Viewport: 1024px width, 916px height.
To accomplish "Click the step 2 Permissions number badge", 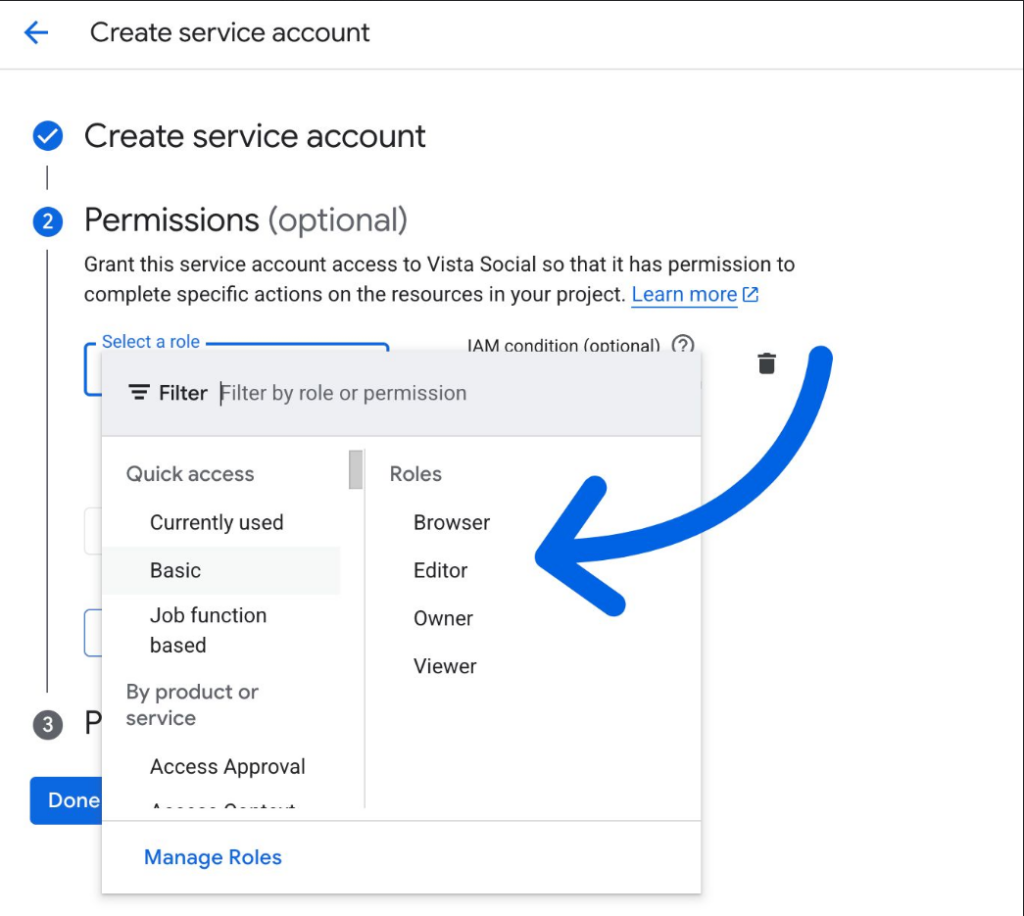I will 47,221.
